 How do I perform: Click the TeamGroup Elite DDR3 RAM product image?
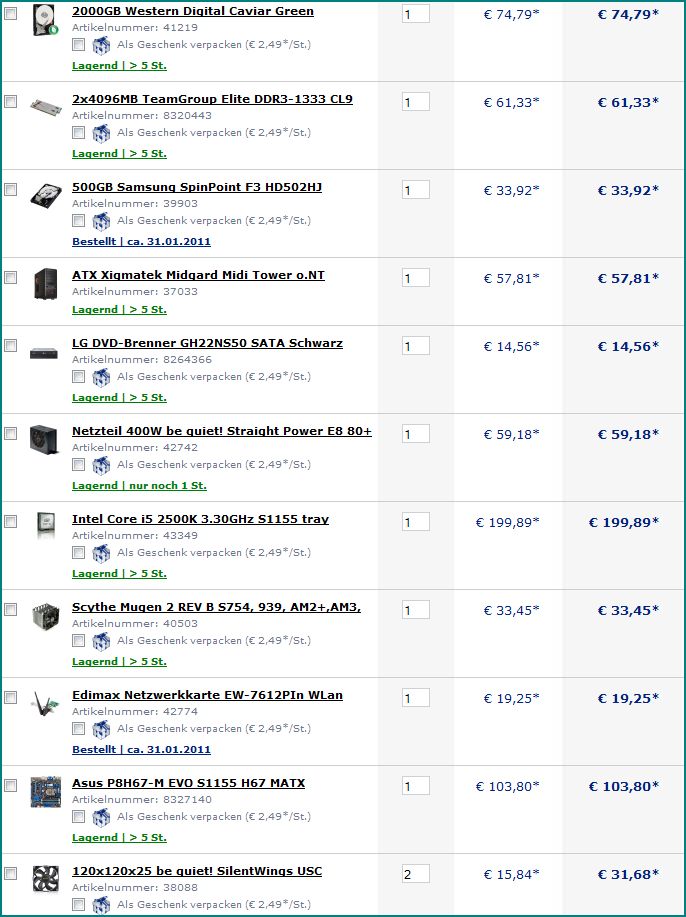click(46, 105)
